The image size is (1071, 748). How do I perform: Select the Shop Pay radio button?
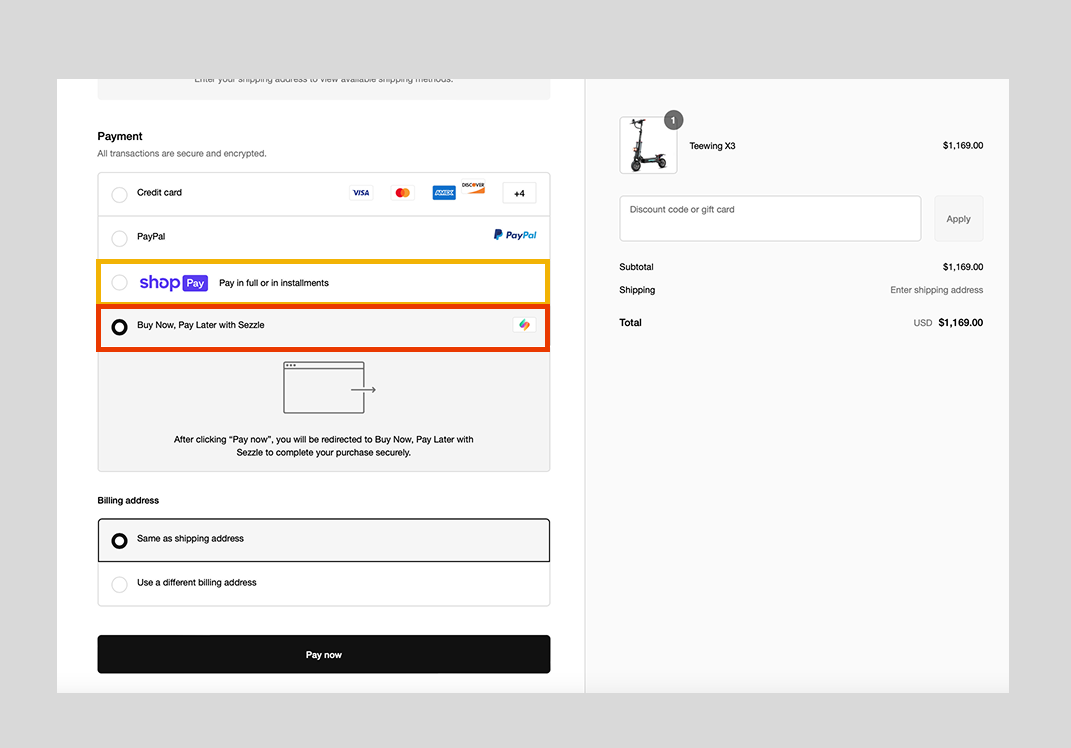[x=120, y=282]
